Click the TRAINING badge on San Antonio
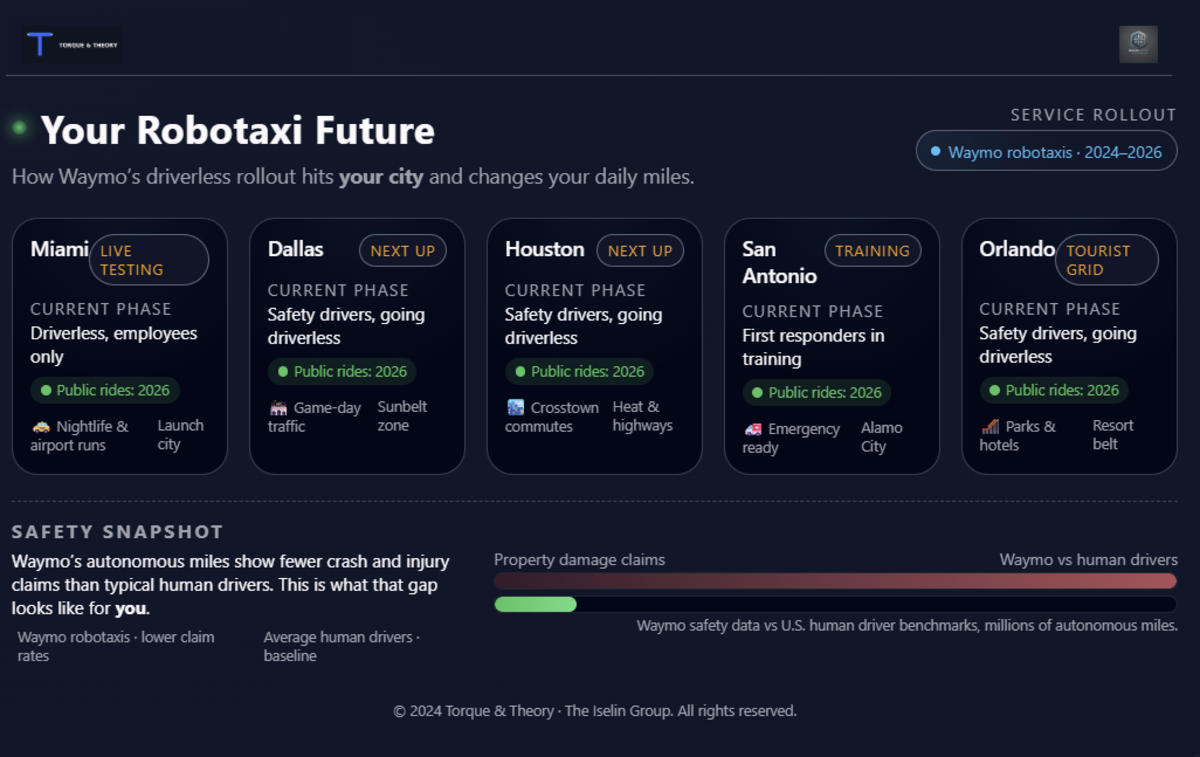The image size is (1200, 757). click(x=872, y=251)
